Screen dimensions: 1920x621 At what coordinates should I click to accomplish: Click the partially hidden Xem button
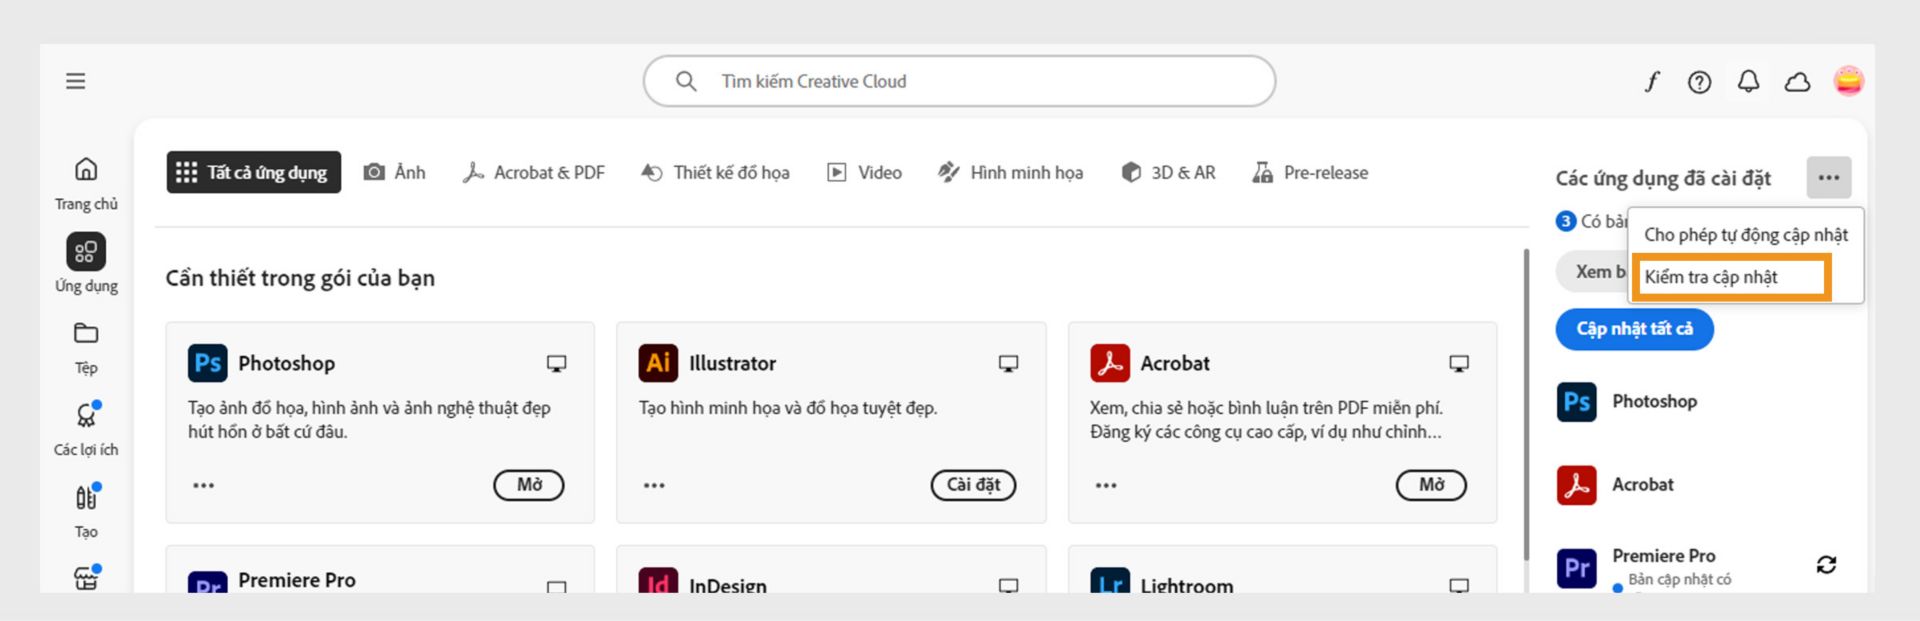click(x=1593, y=272)
